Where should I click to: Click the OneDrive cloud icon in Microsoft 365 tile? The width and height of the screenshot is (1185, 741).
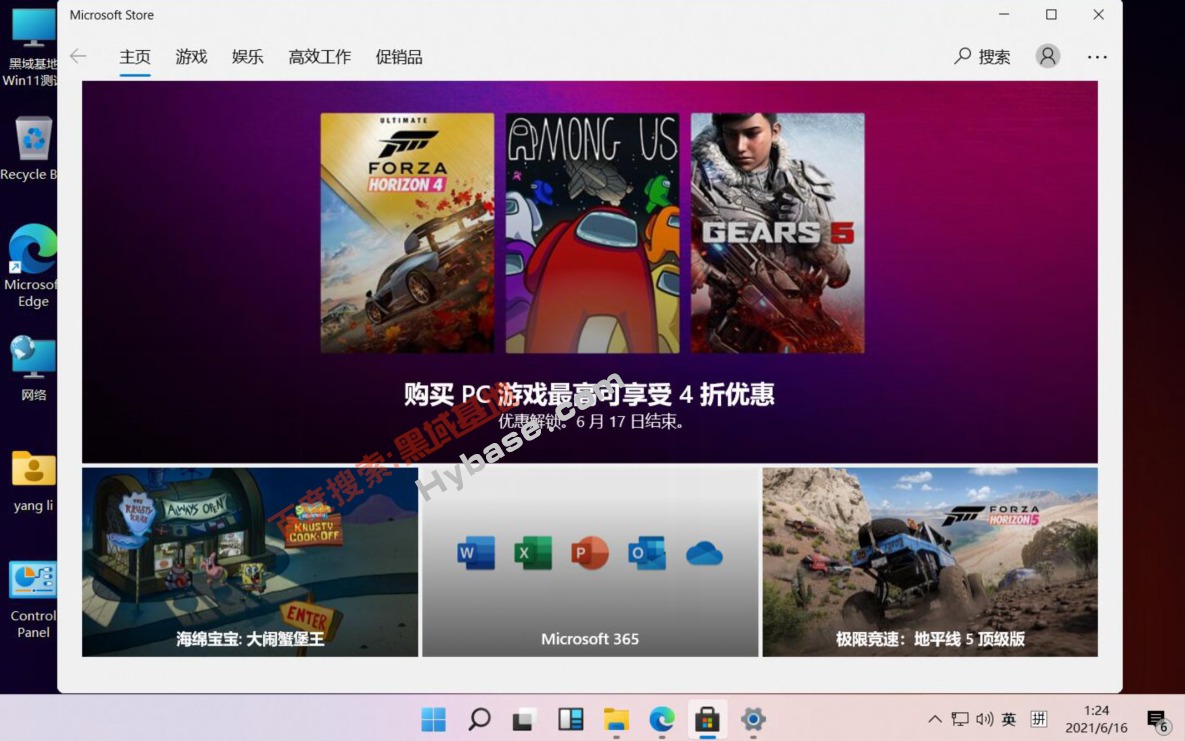click(x=704, y=554)
